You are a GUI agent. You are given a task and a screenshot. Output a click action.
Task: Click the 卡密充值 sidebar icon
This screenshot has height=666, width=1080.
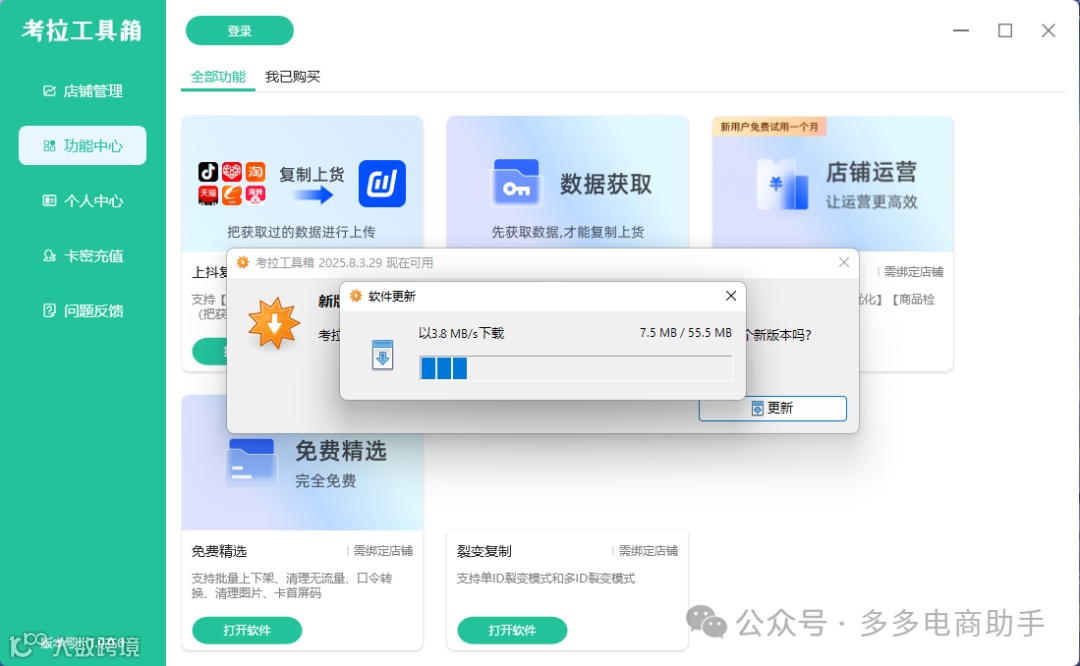49,256
